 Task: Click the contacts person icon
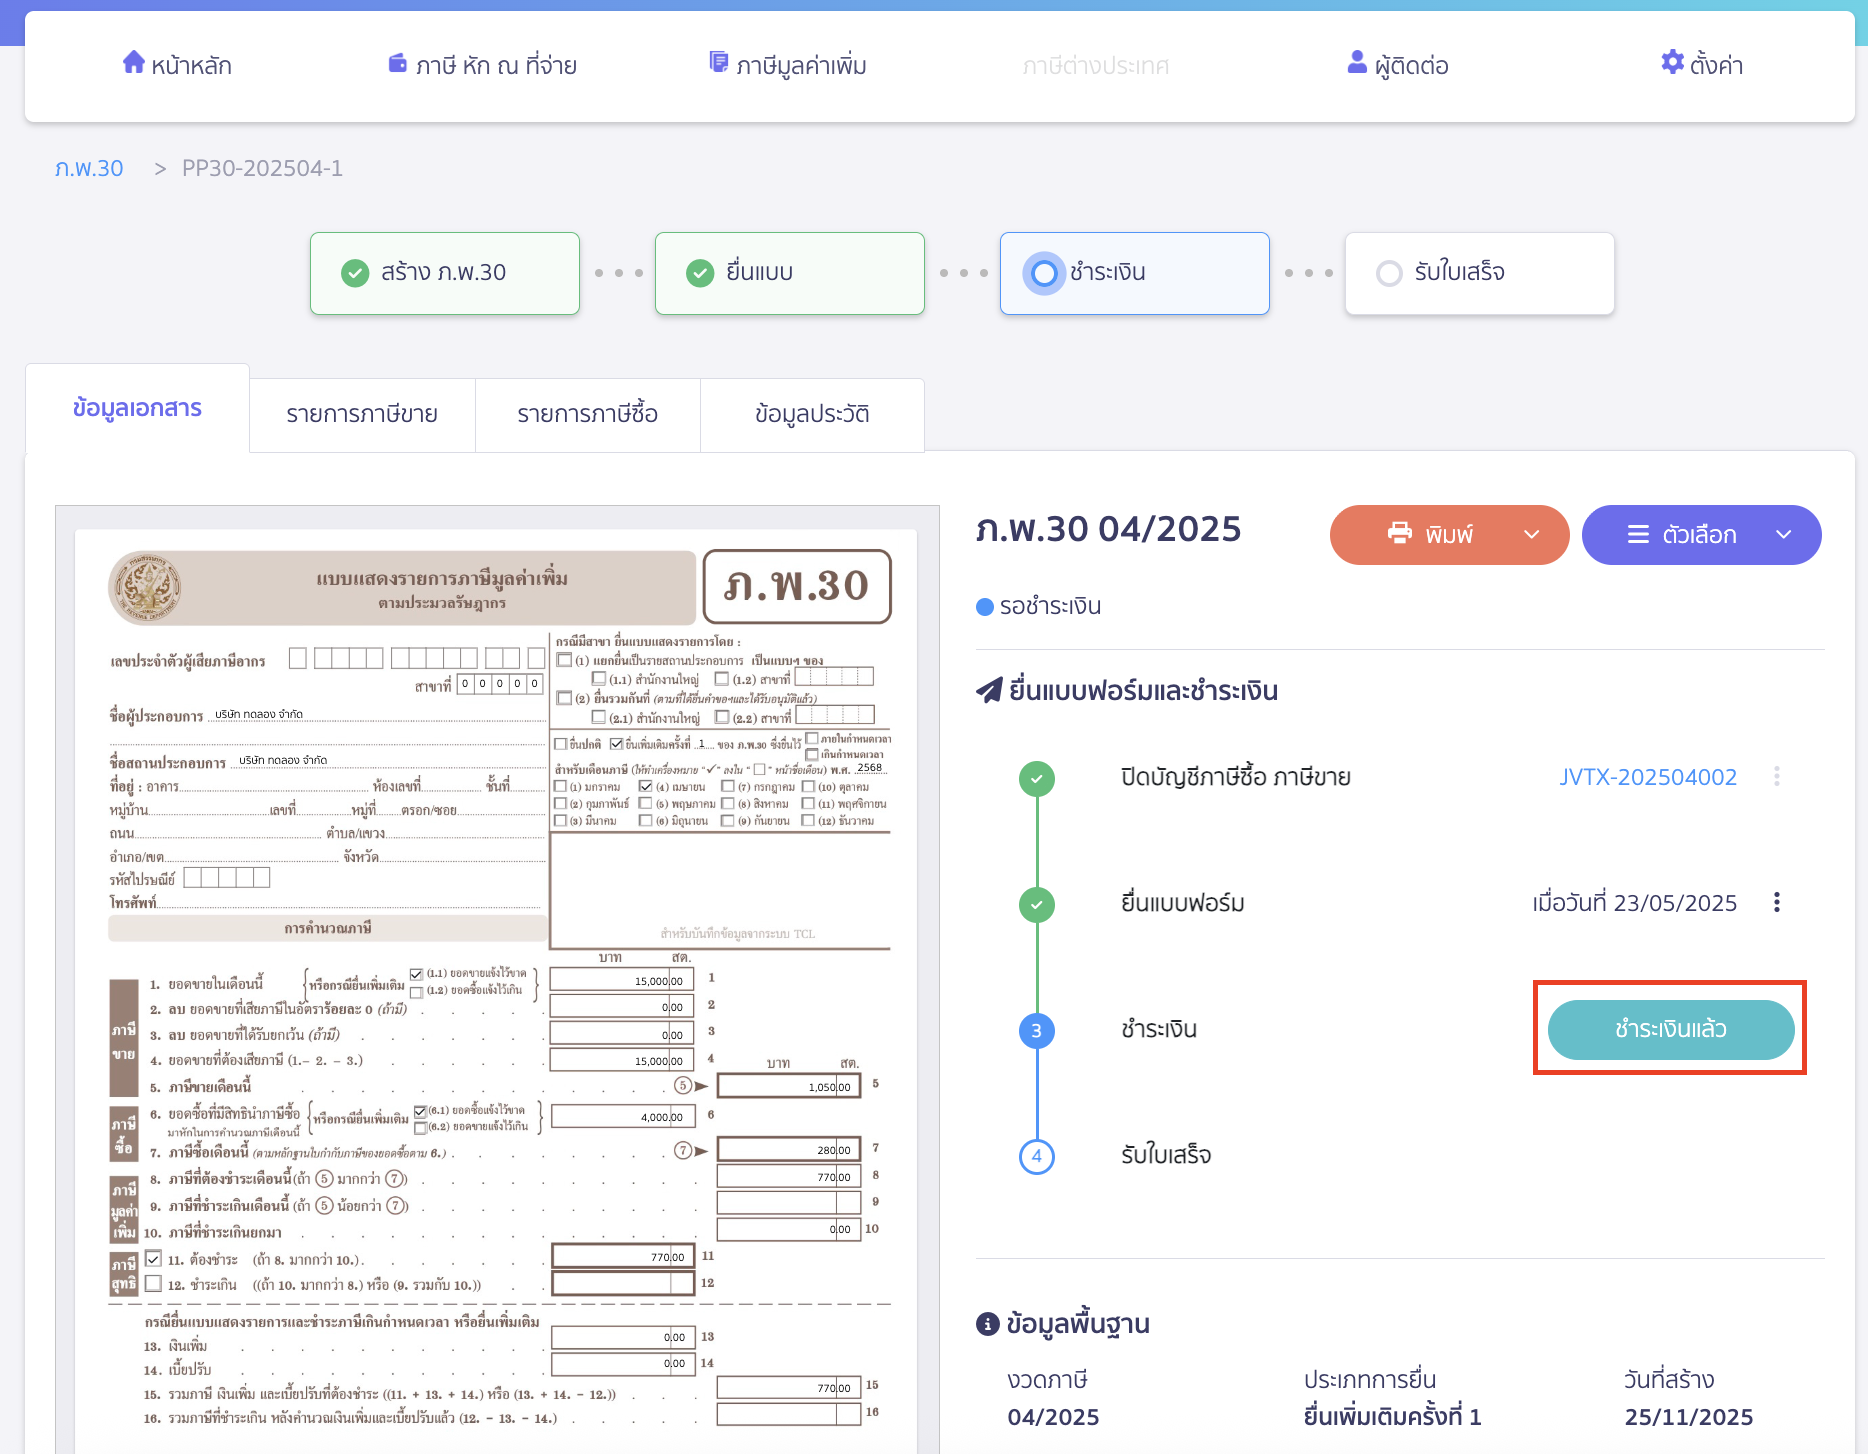(1357, 63)
